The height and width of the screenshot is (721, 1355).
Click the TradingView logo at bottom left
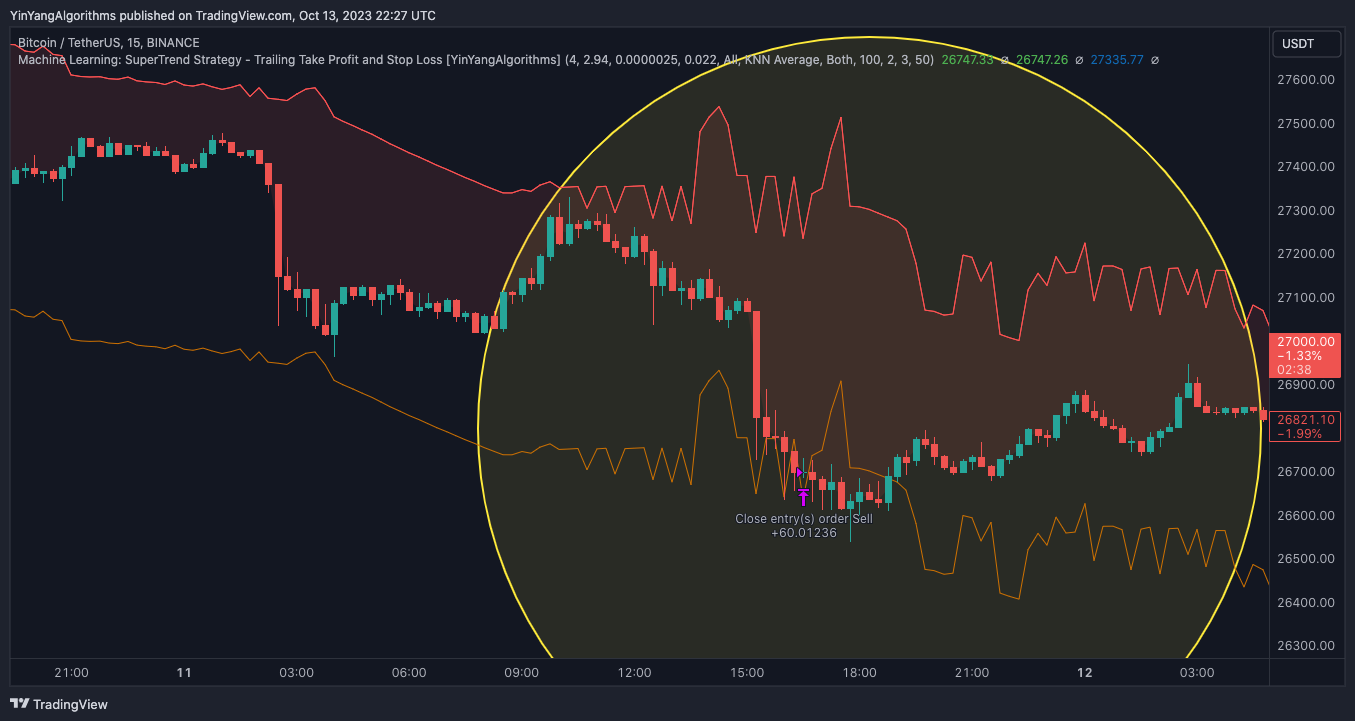[x=58, y=704]
